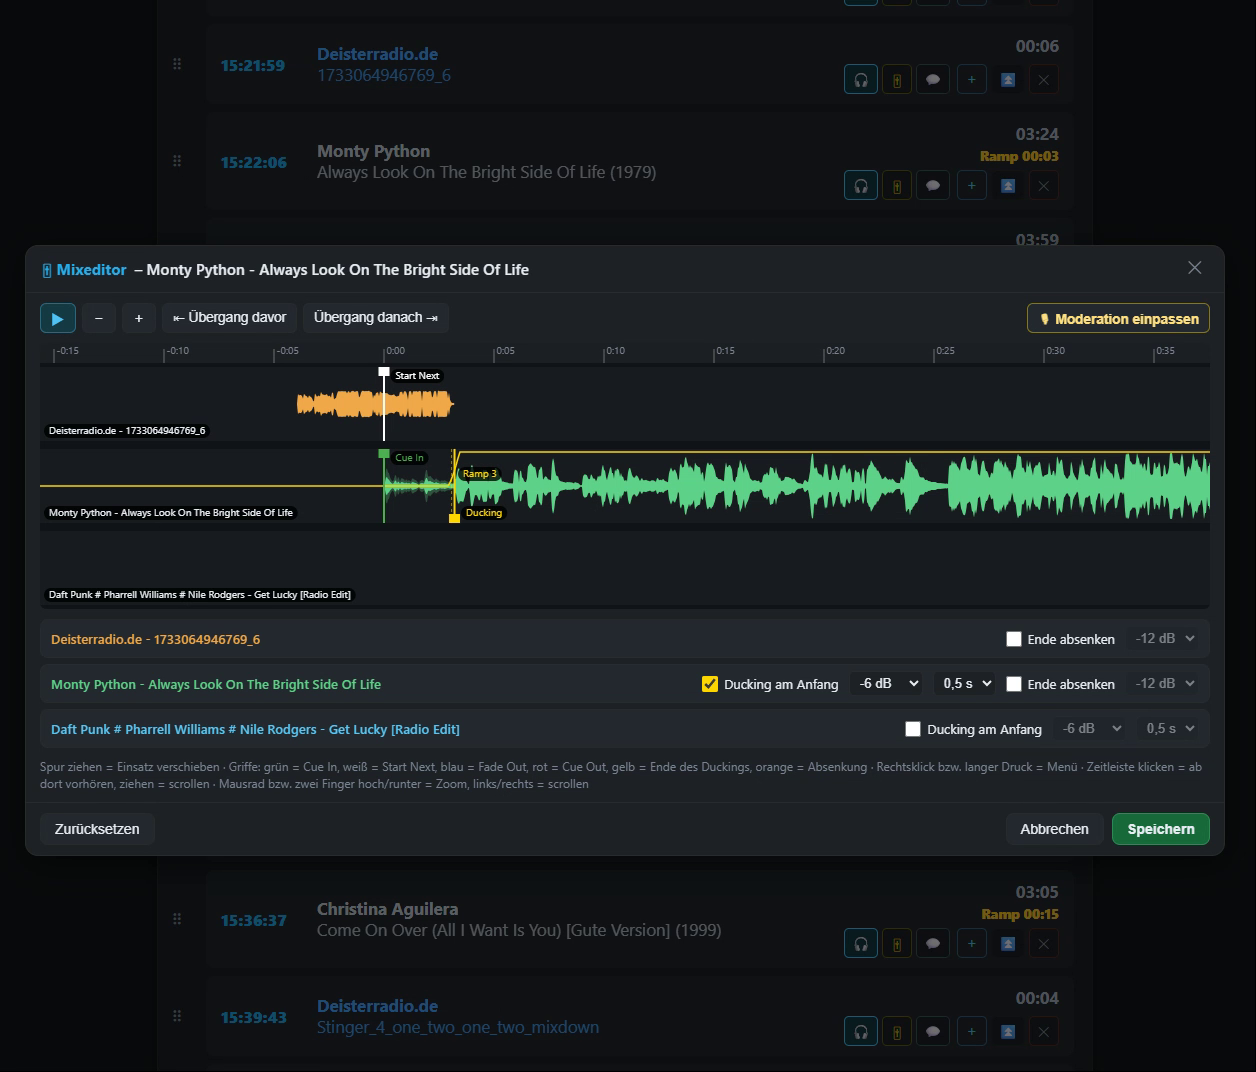Click the 0:00 mark on timeline ruler
This screenshot has width=1256, height=1072.
[395, 351]
